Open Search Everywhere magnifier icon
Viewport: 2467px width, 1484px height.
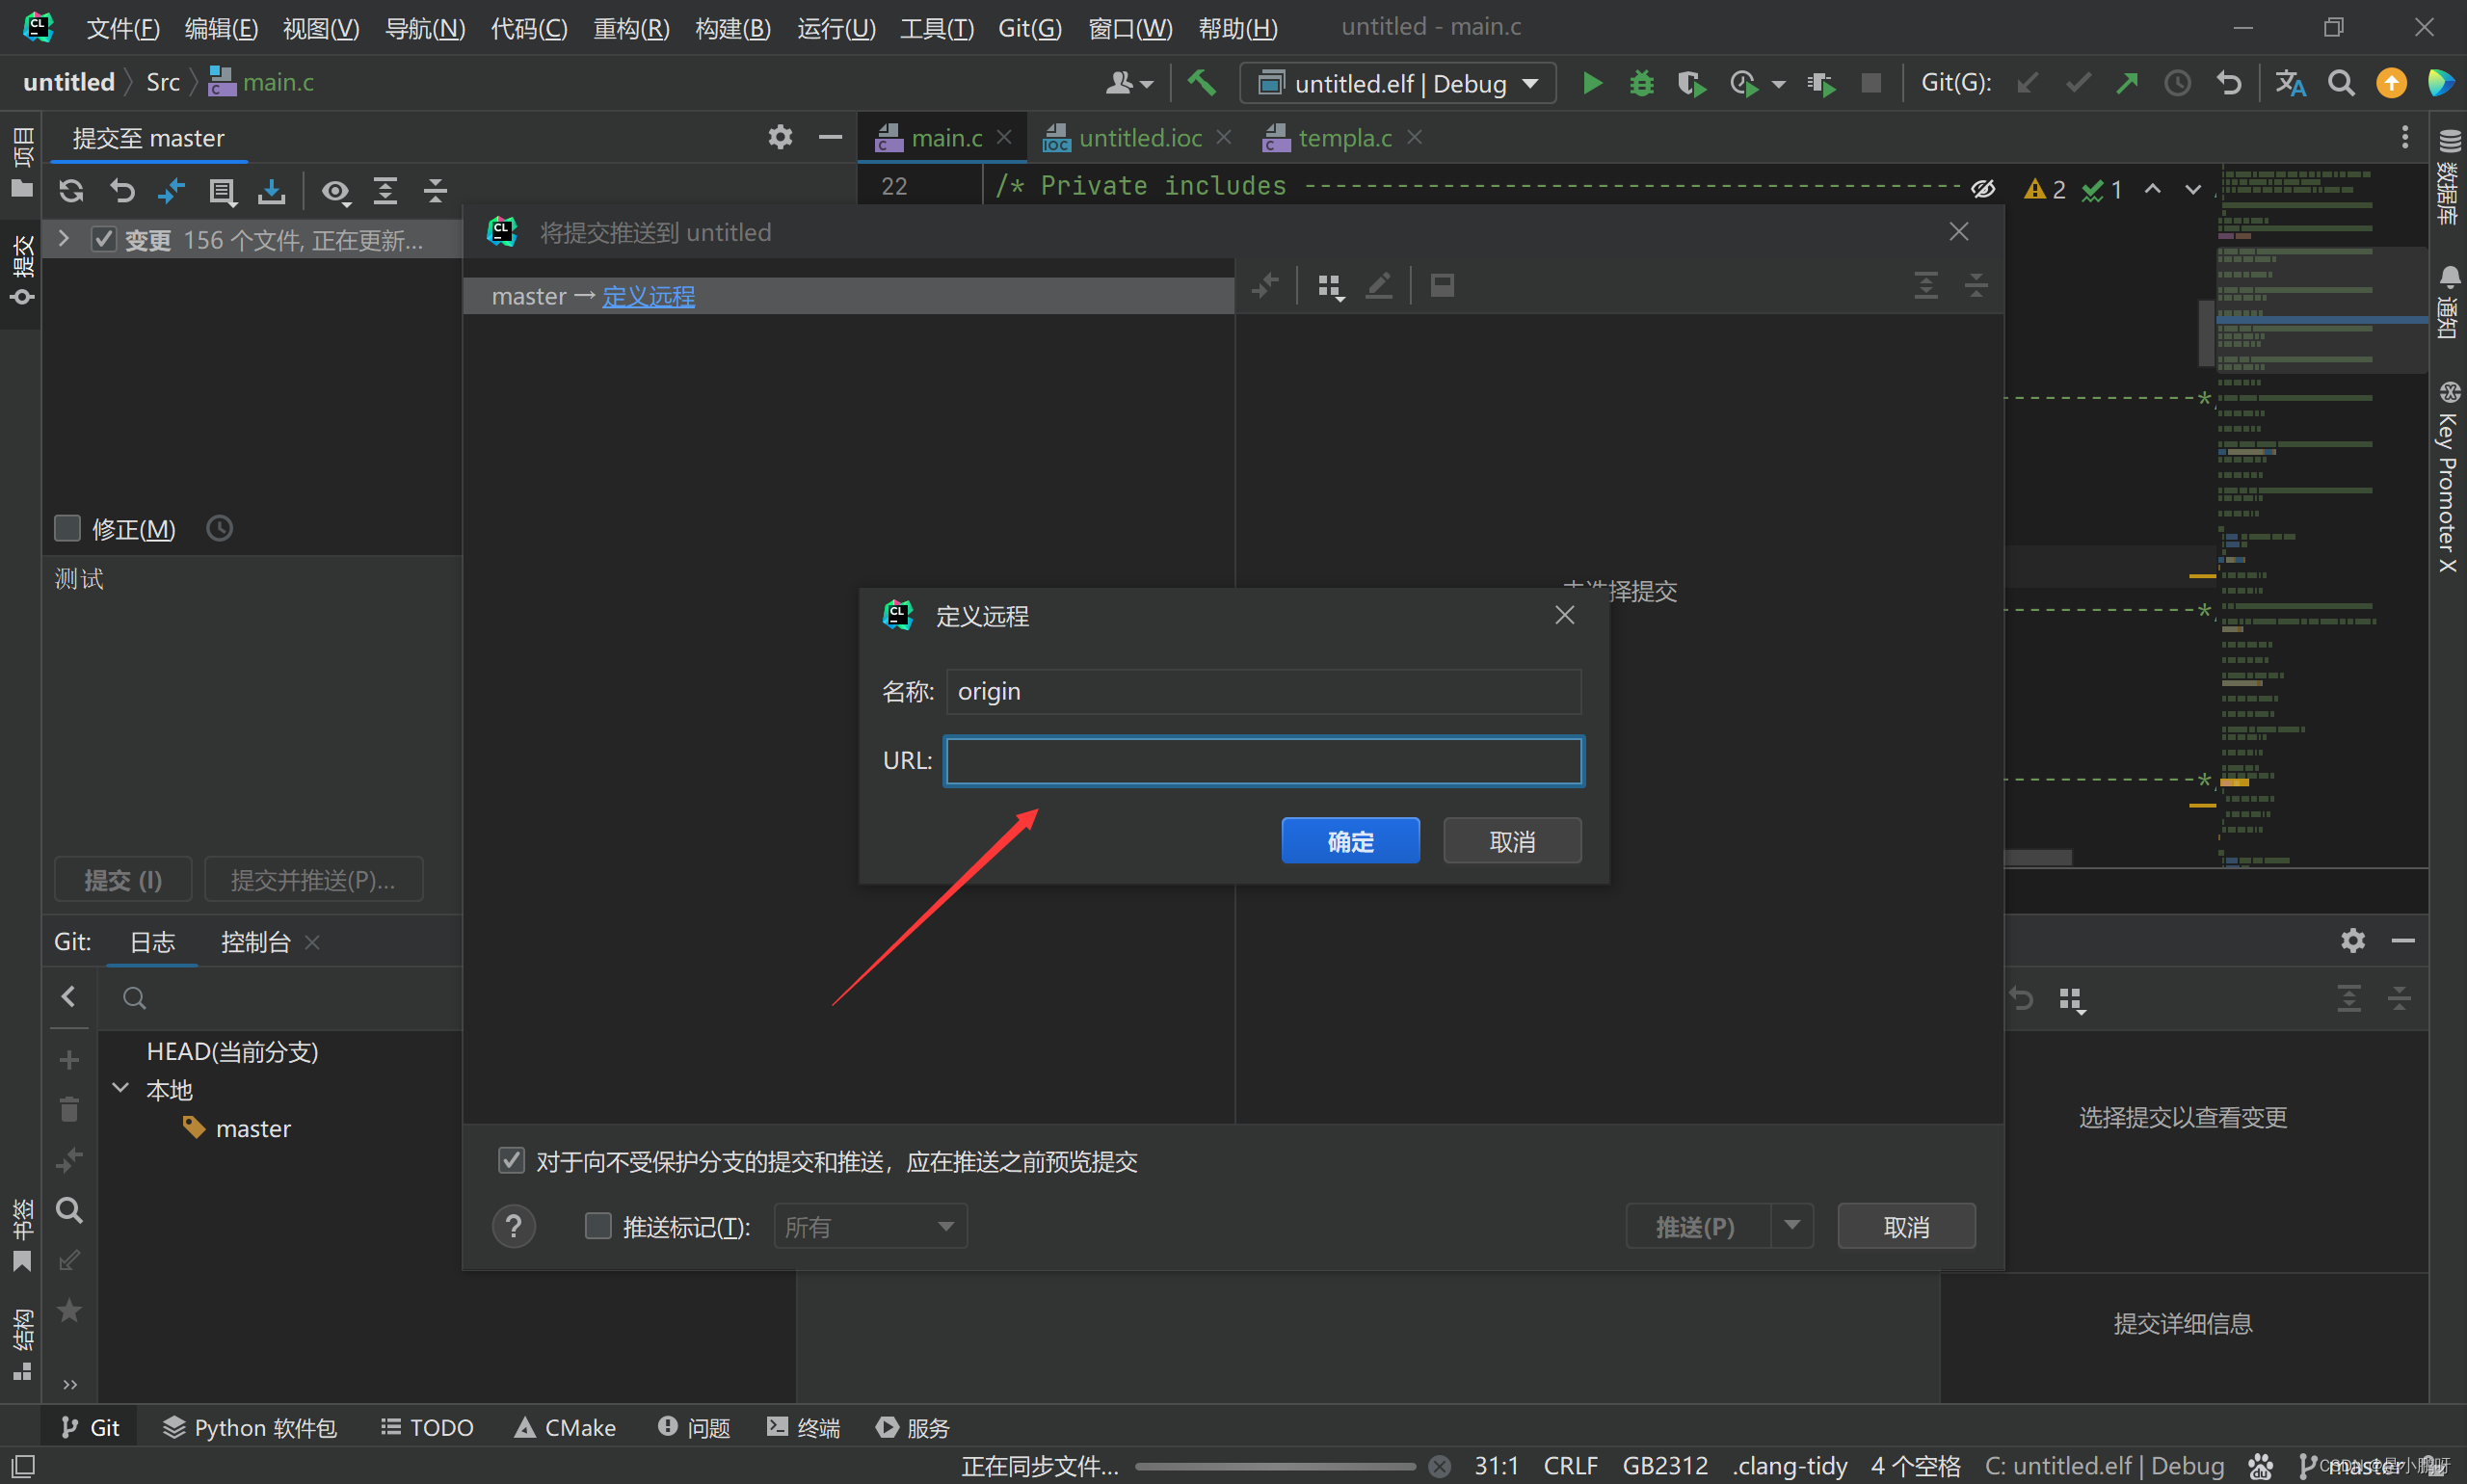tap(2340, 83)
